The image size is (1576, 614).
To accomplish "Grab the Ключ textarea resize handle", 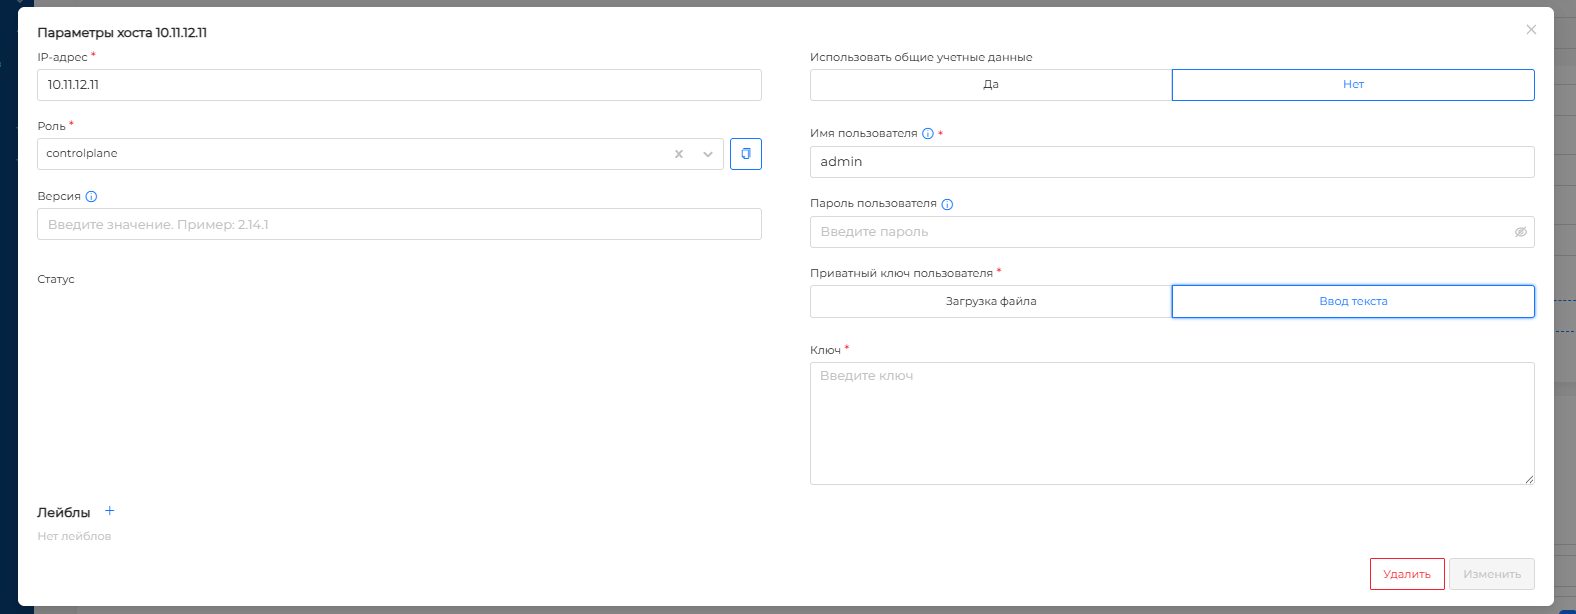I will tap(1529, 480).
